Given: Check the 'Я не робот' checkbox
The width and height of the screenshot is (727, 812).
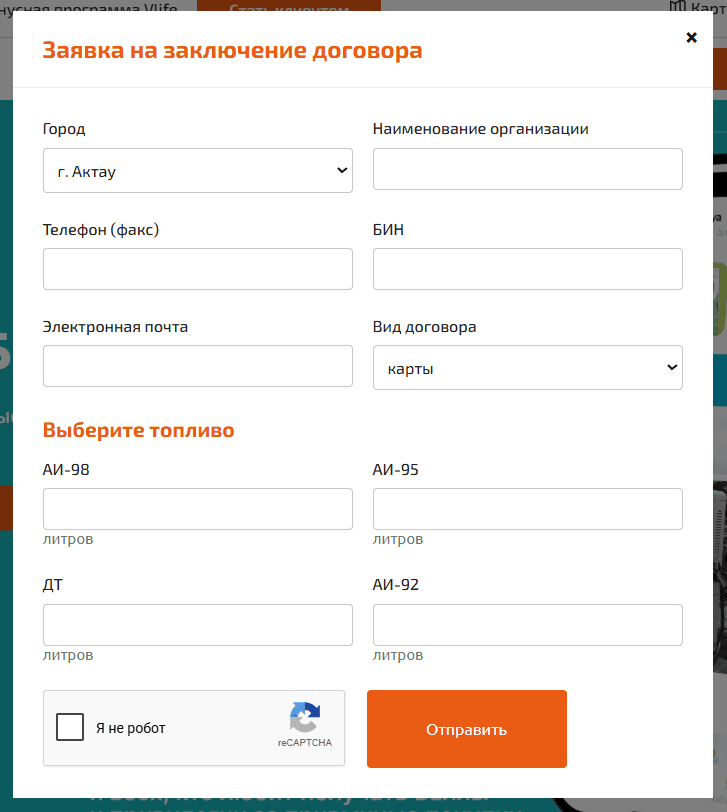Looking at the screenshot, I should (70, 727).
